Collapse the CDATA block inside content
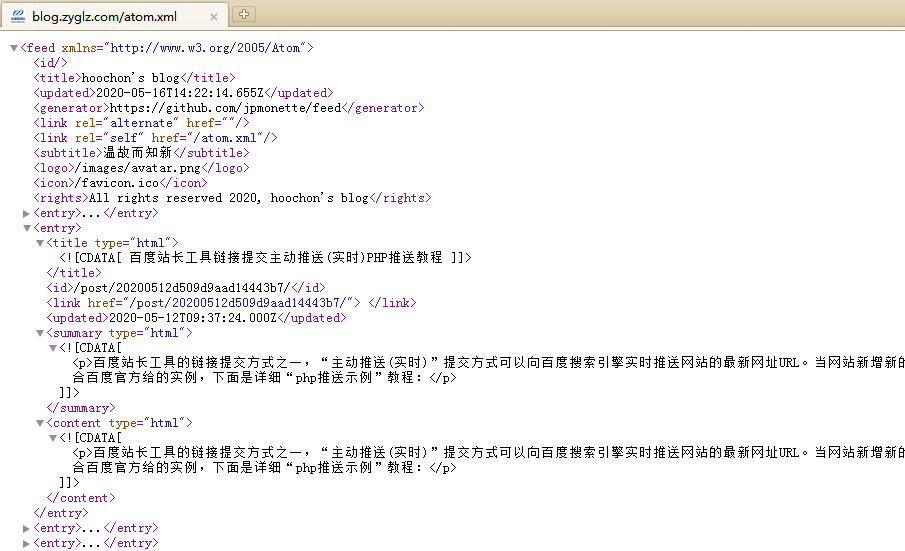The image size is (905, 551). pyautogui.click(x=53, y=438)
